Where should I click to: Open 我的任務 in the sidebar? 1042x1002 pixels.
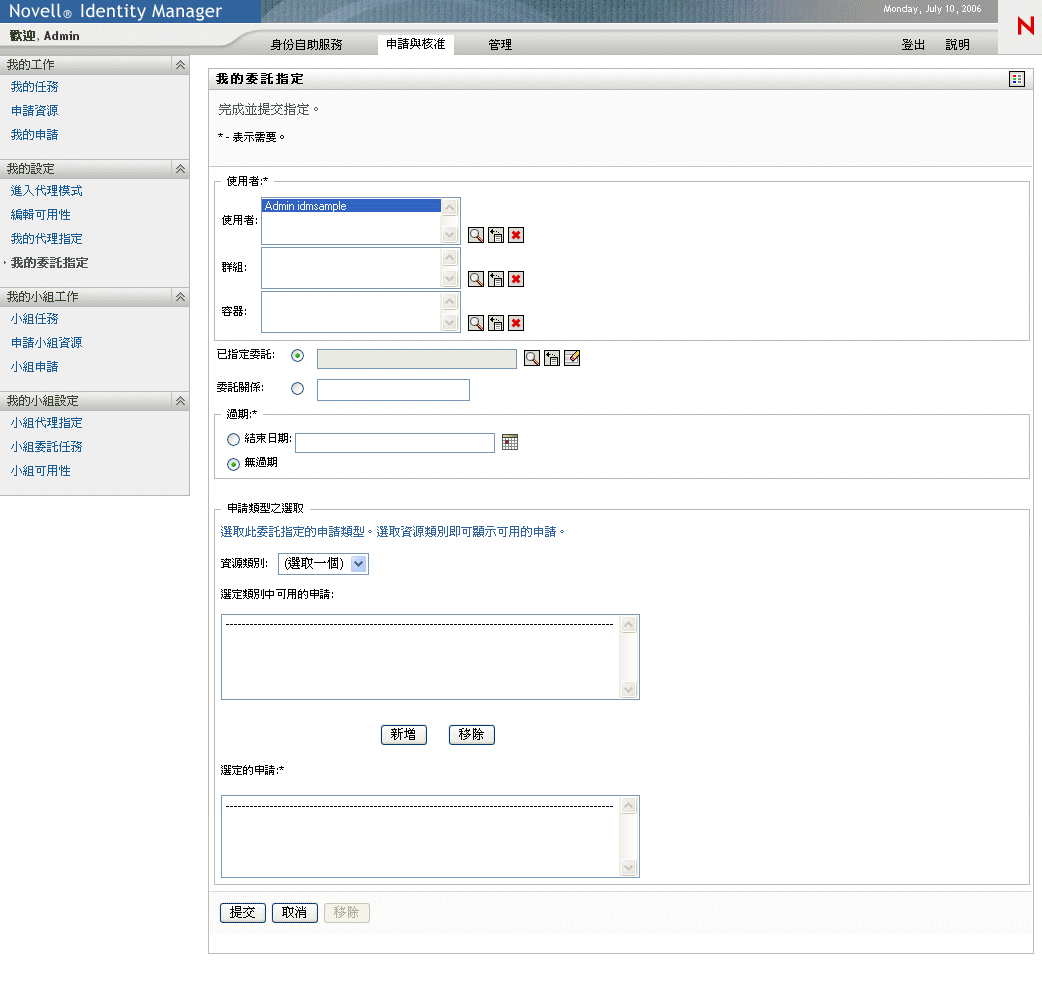pyautogui.click(x=35, y=87)
